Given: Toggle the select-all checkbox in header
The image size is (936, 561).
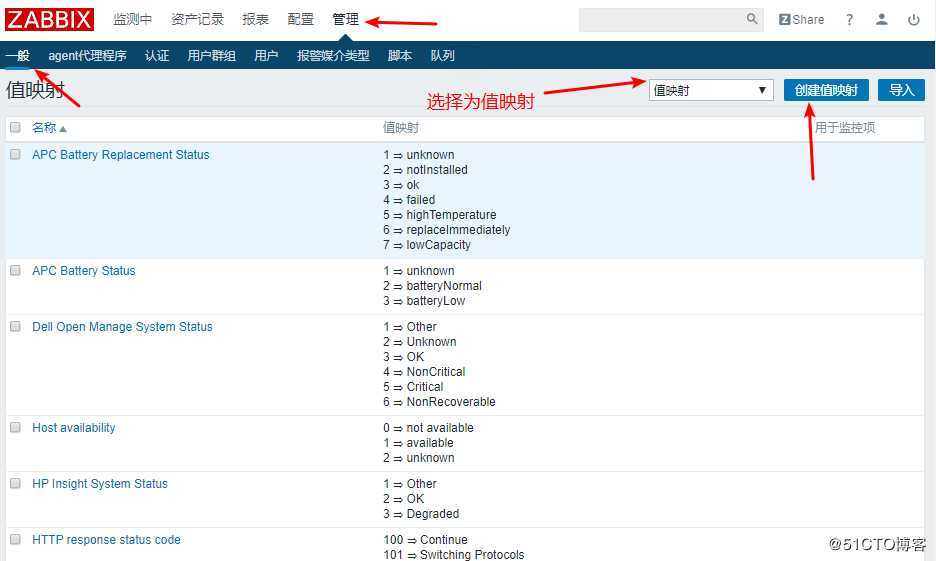Looking at the screenshot, I should click(16, 127).
